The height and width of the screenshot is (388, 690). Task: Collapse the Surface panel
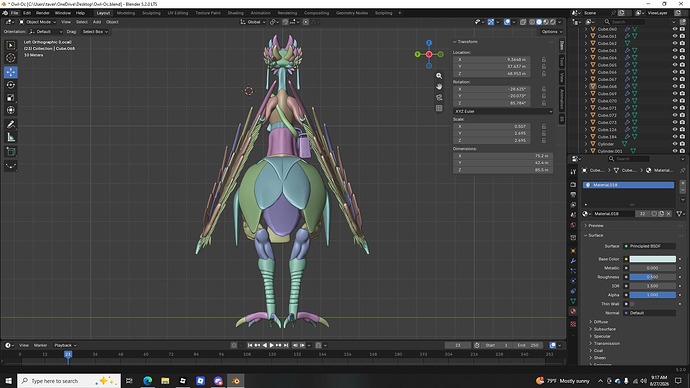coord(595,235)
